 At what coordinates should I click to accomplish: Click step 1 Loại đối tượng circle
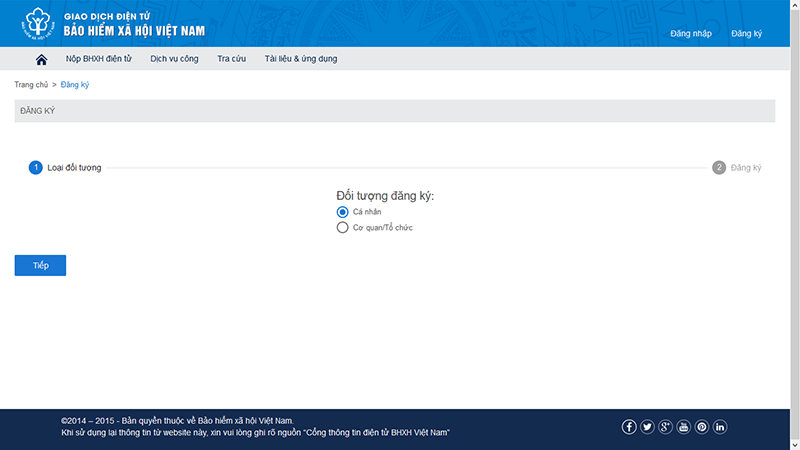point(36,167)
